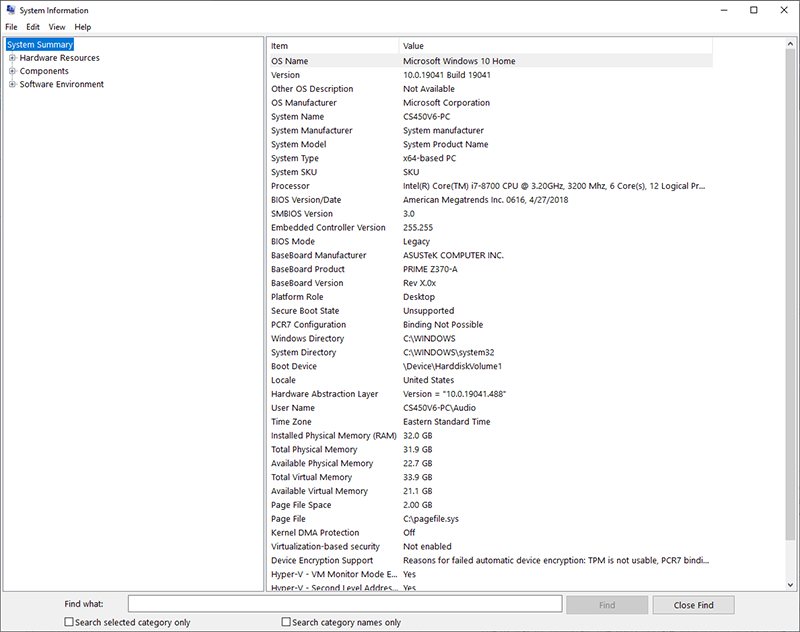Enable Search category names only
Image resolution: width=800 pixels, height=632 pixels.
pyautogui.click(x=286, y=622)
